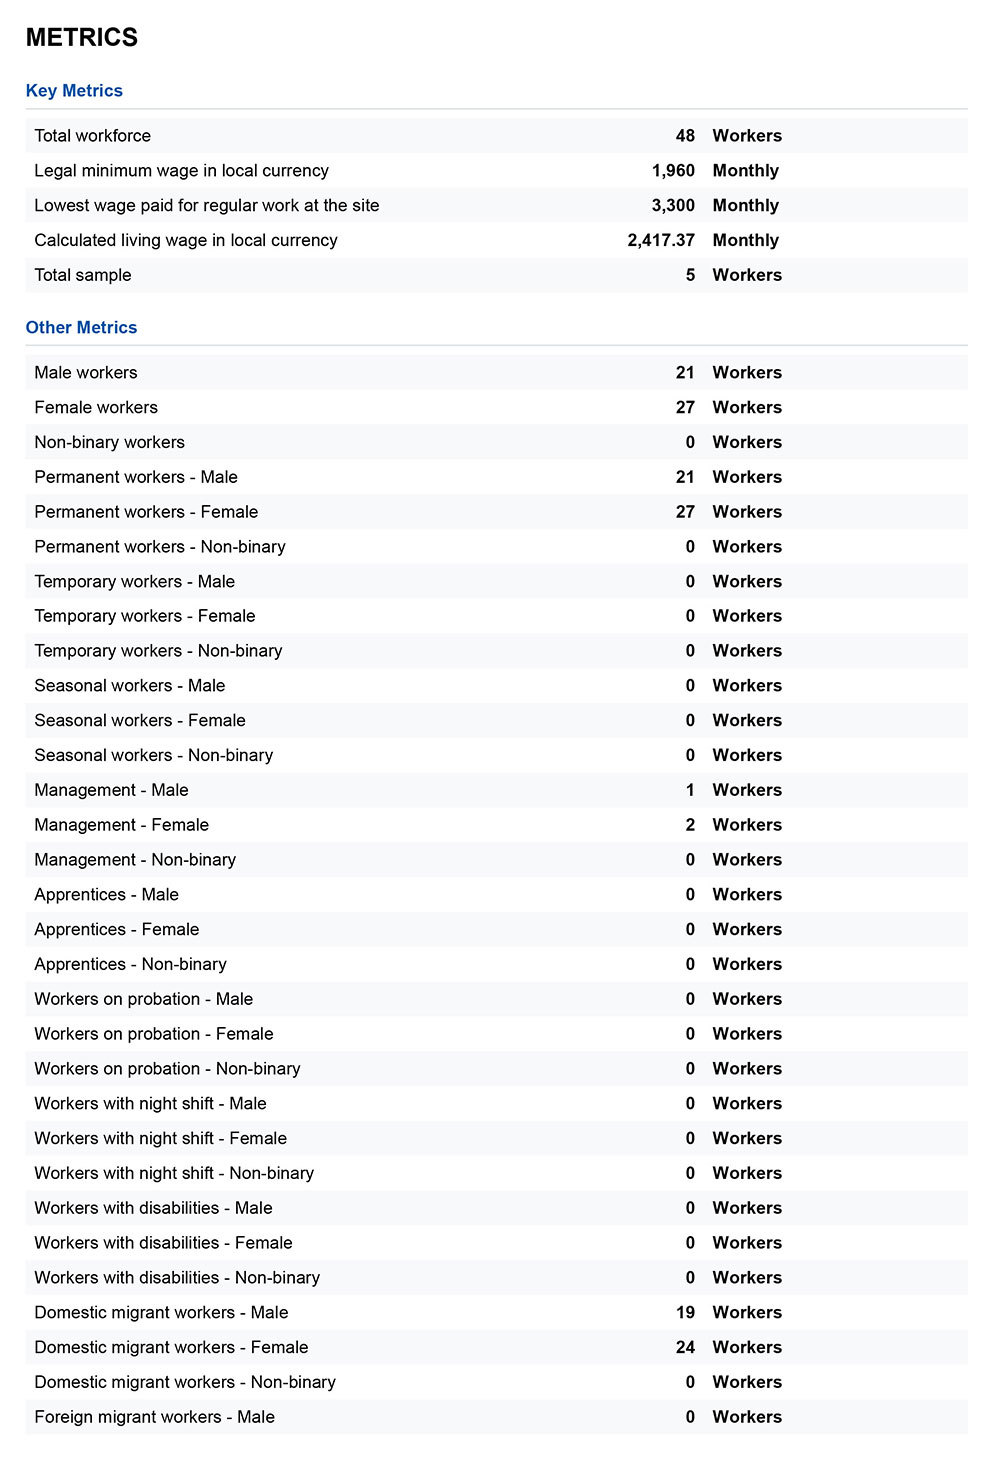Select the Workers on probation - Female row
The width and height of the screenshot is (1000, 1460).
click(496, 1034)
